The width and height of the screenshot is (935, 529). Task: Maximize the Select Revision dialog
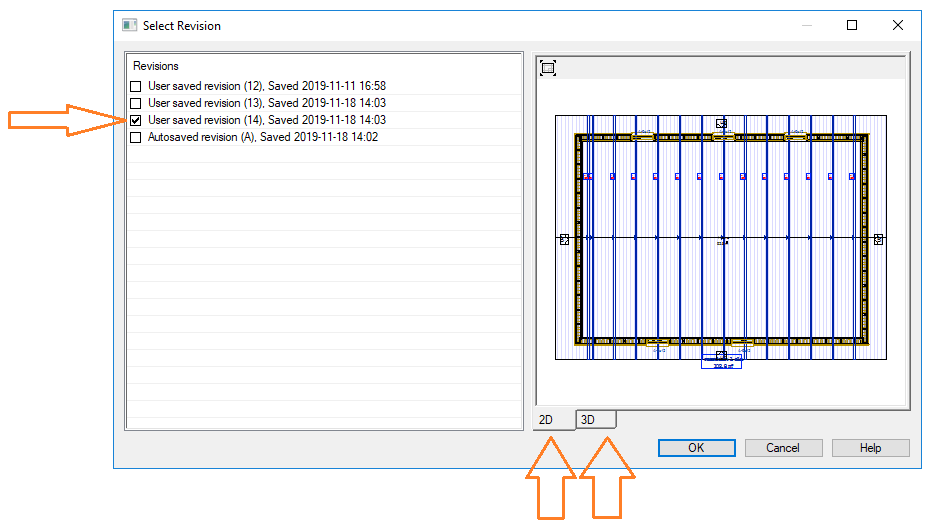coord(852,25)
